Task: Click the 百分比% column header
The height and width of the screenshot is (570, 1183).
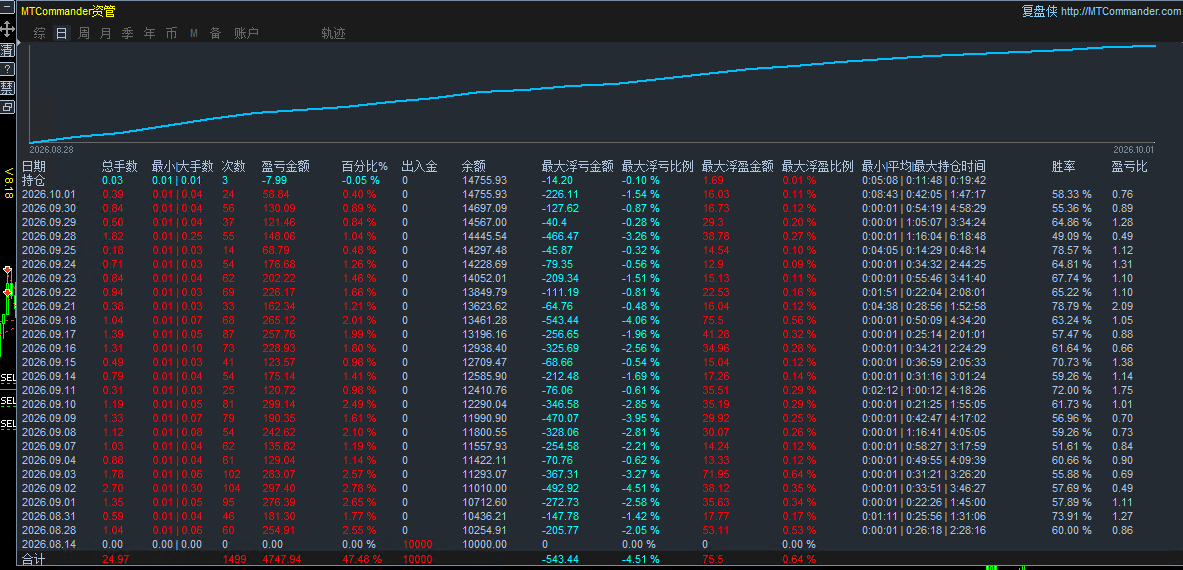Action: [364, 166]
